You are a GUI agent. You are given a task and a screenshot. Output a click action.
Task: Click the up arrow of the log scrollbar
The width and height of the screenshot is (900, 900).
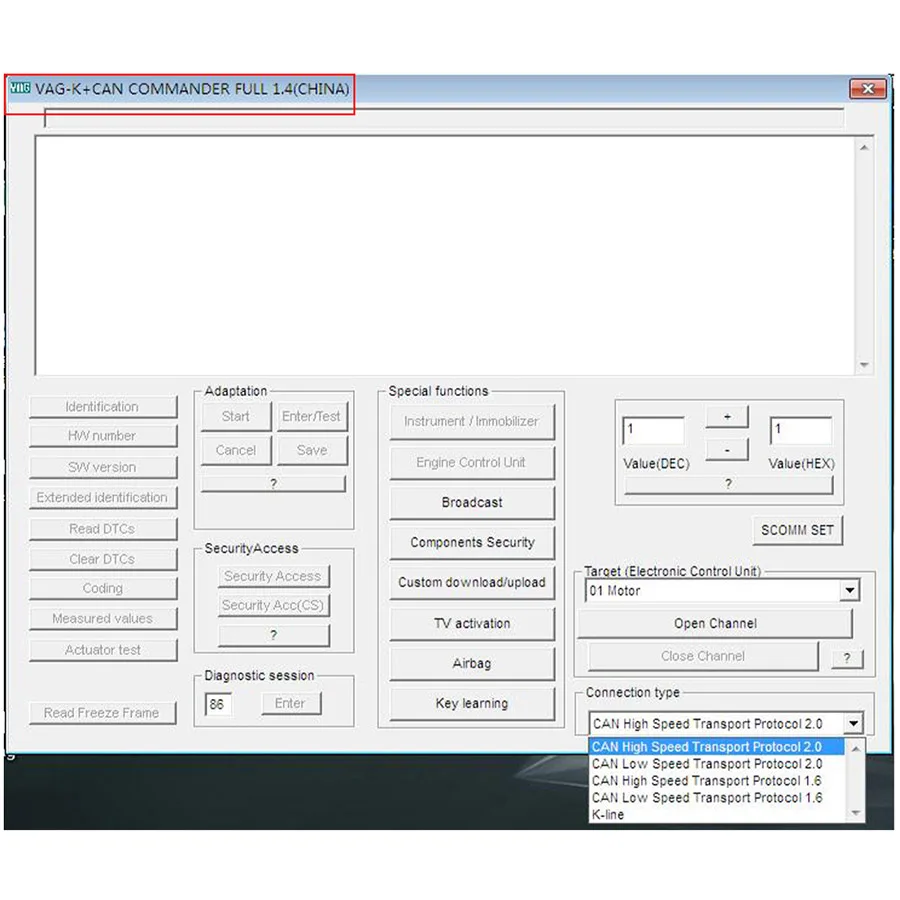click(864, 148)
